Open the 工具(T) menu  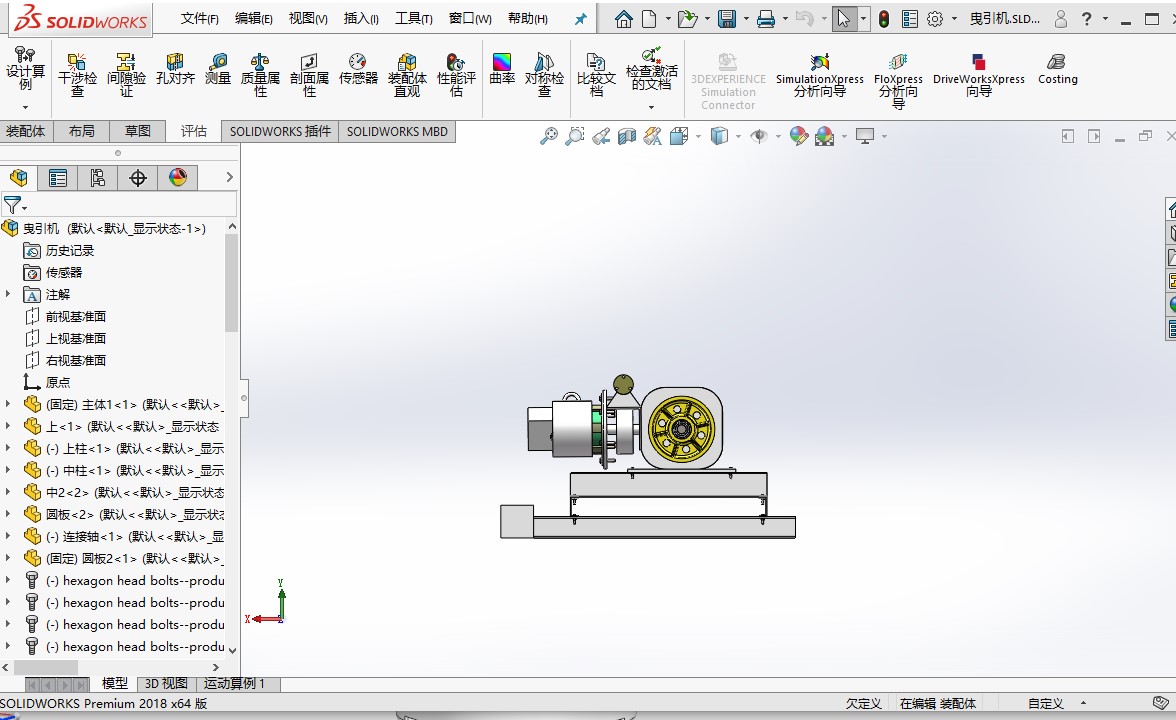(414, 19)
